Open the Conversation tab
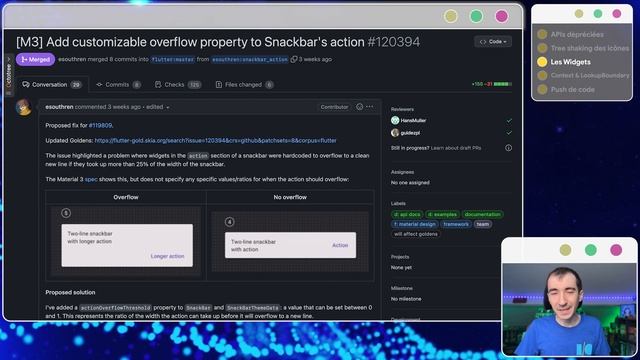Viewport: 640px width, 360px height. [x=52, y=84]
